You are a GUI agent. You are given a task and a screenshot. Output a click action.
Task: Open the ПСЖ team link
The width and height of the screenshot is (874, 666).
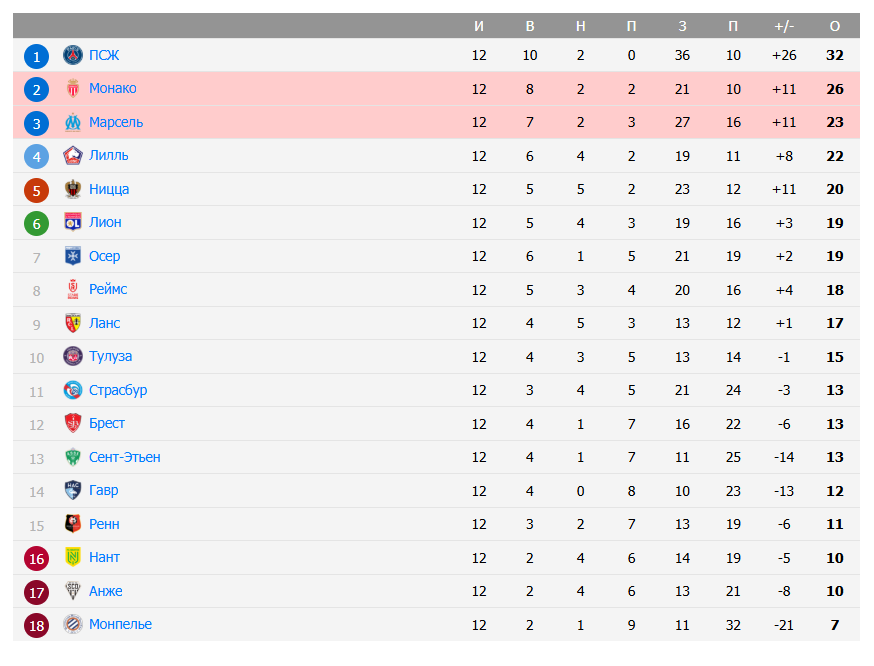104,55
